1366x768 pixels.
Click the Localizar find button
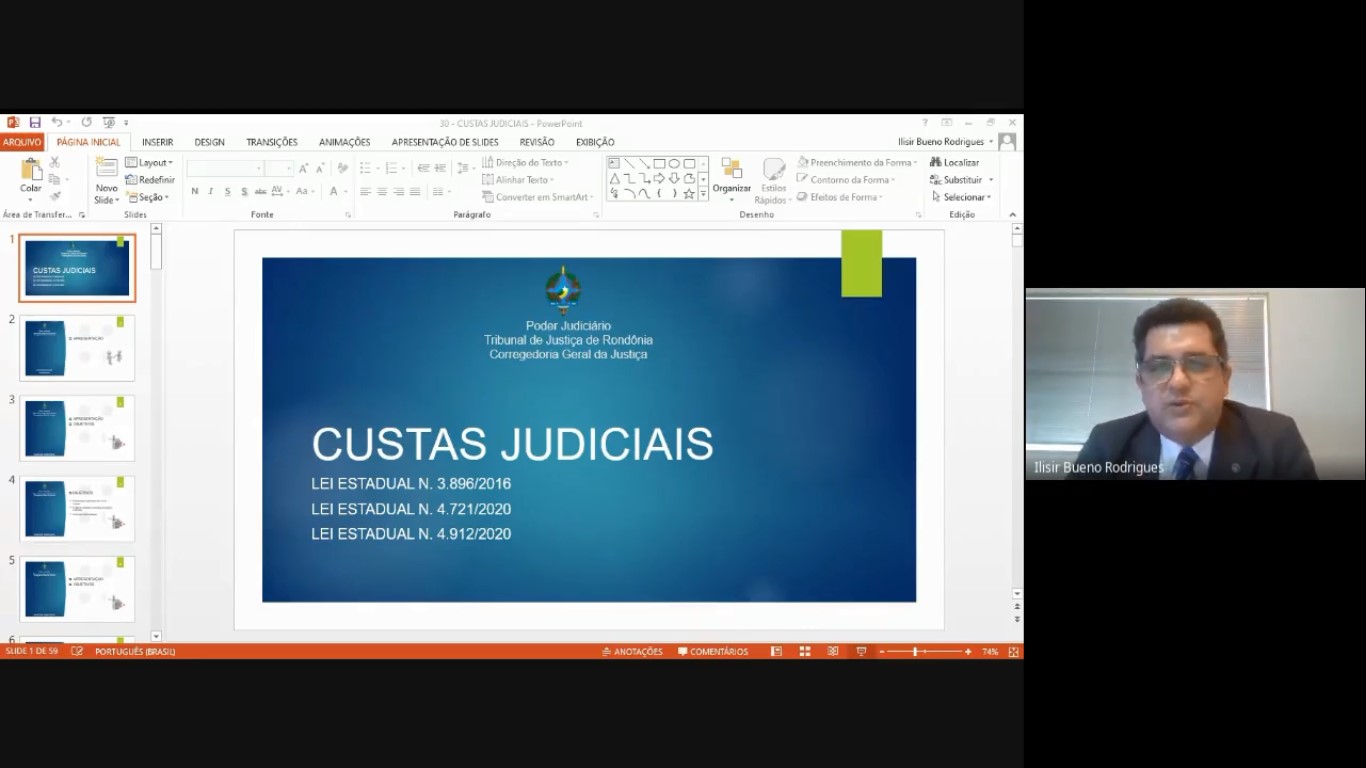click(x=954, y=162)
